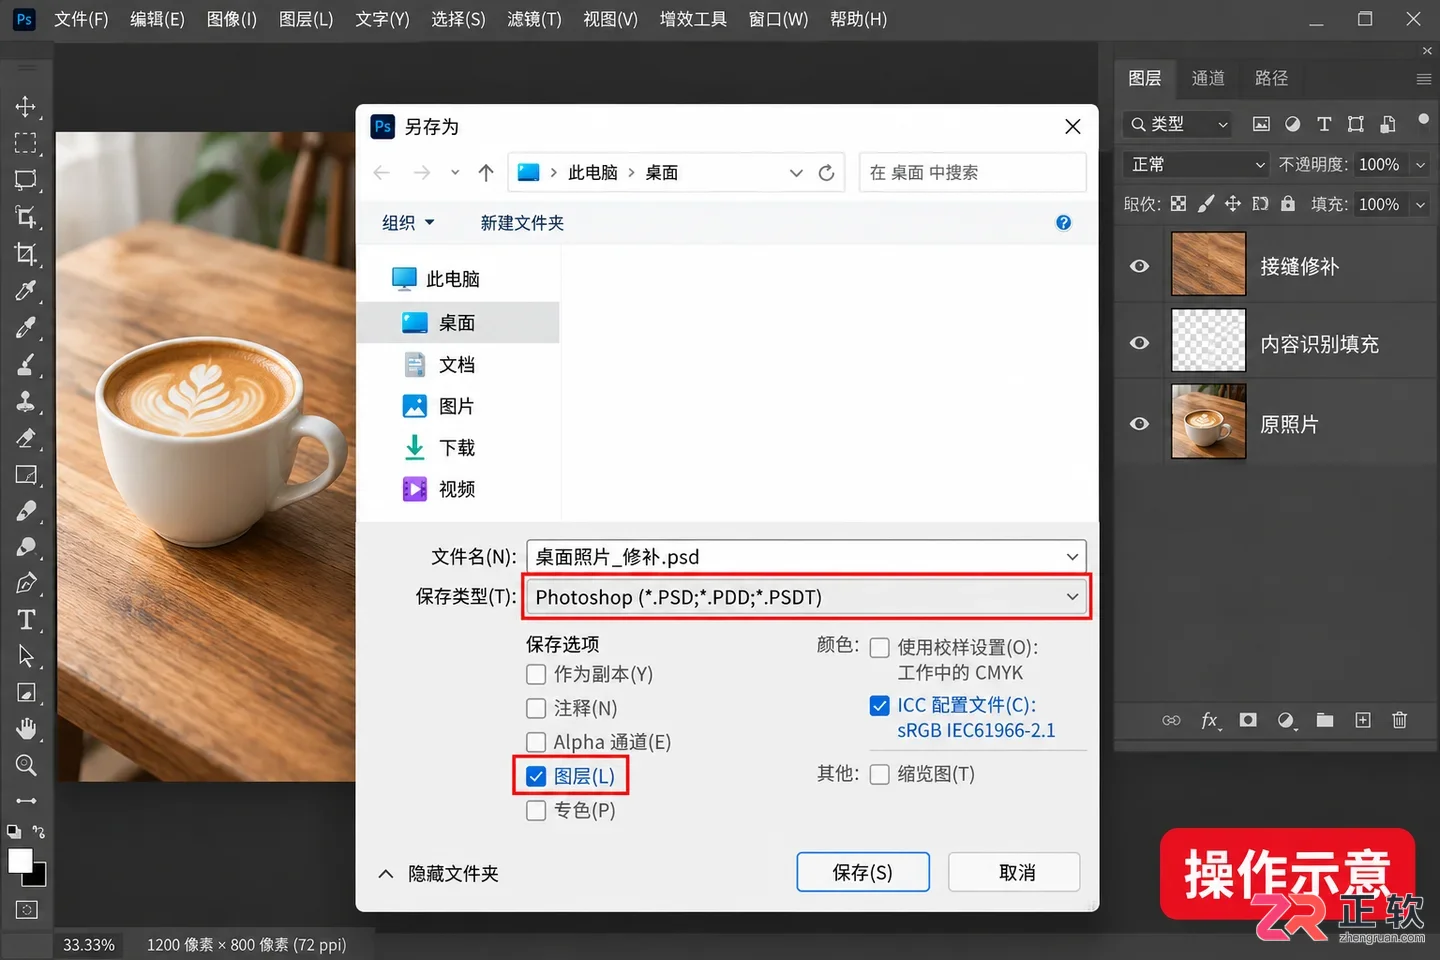Refresh the folder view in Save As dialog

826,173
